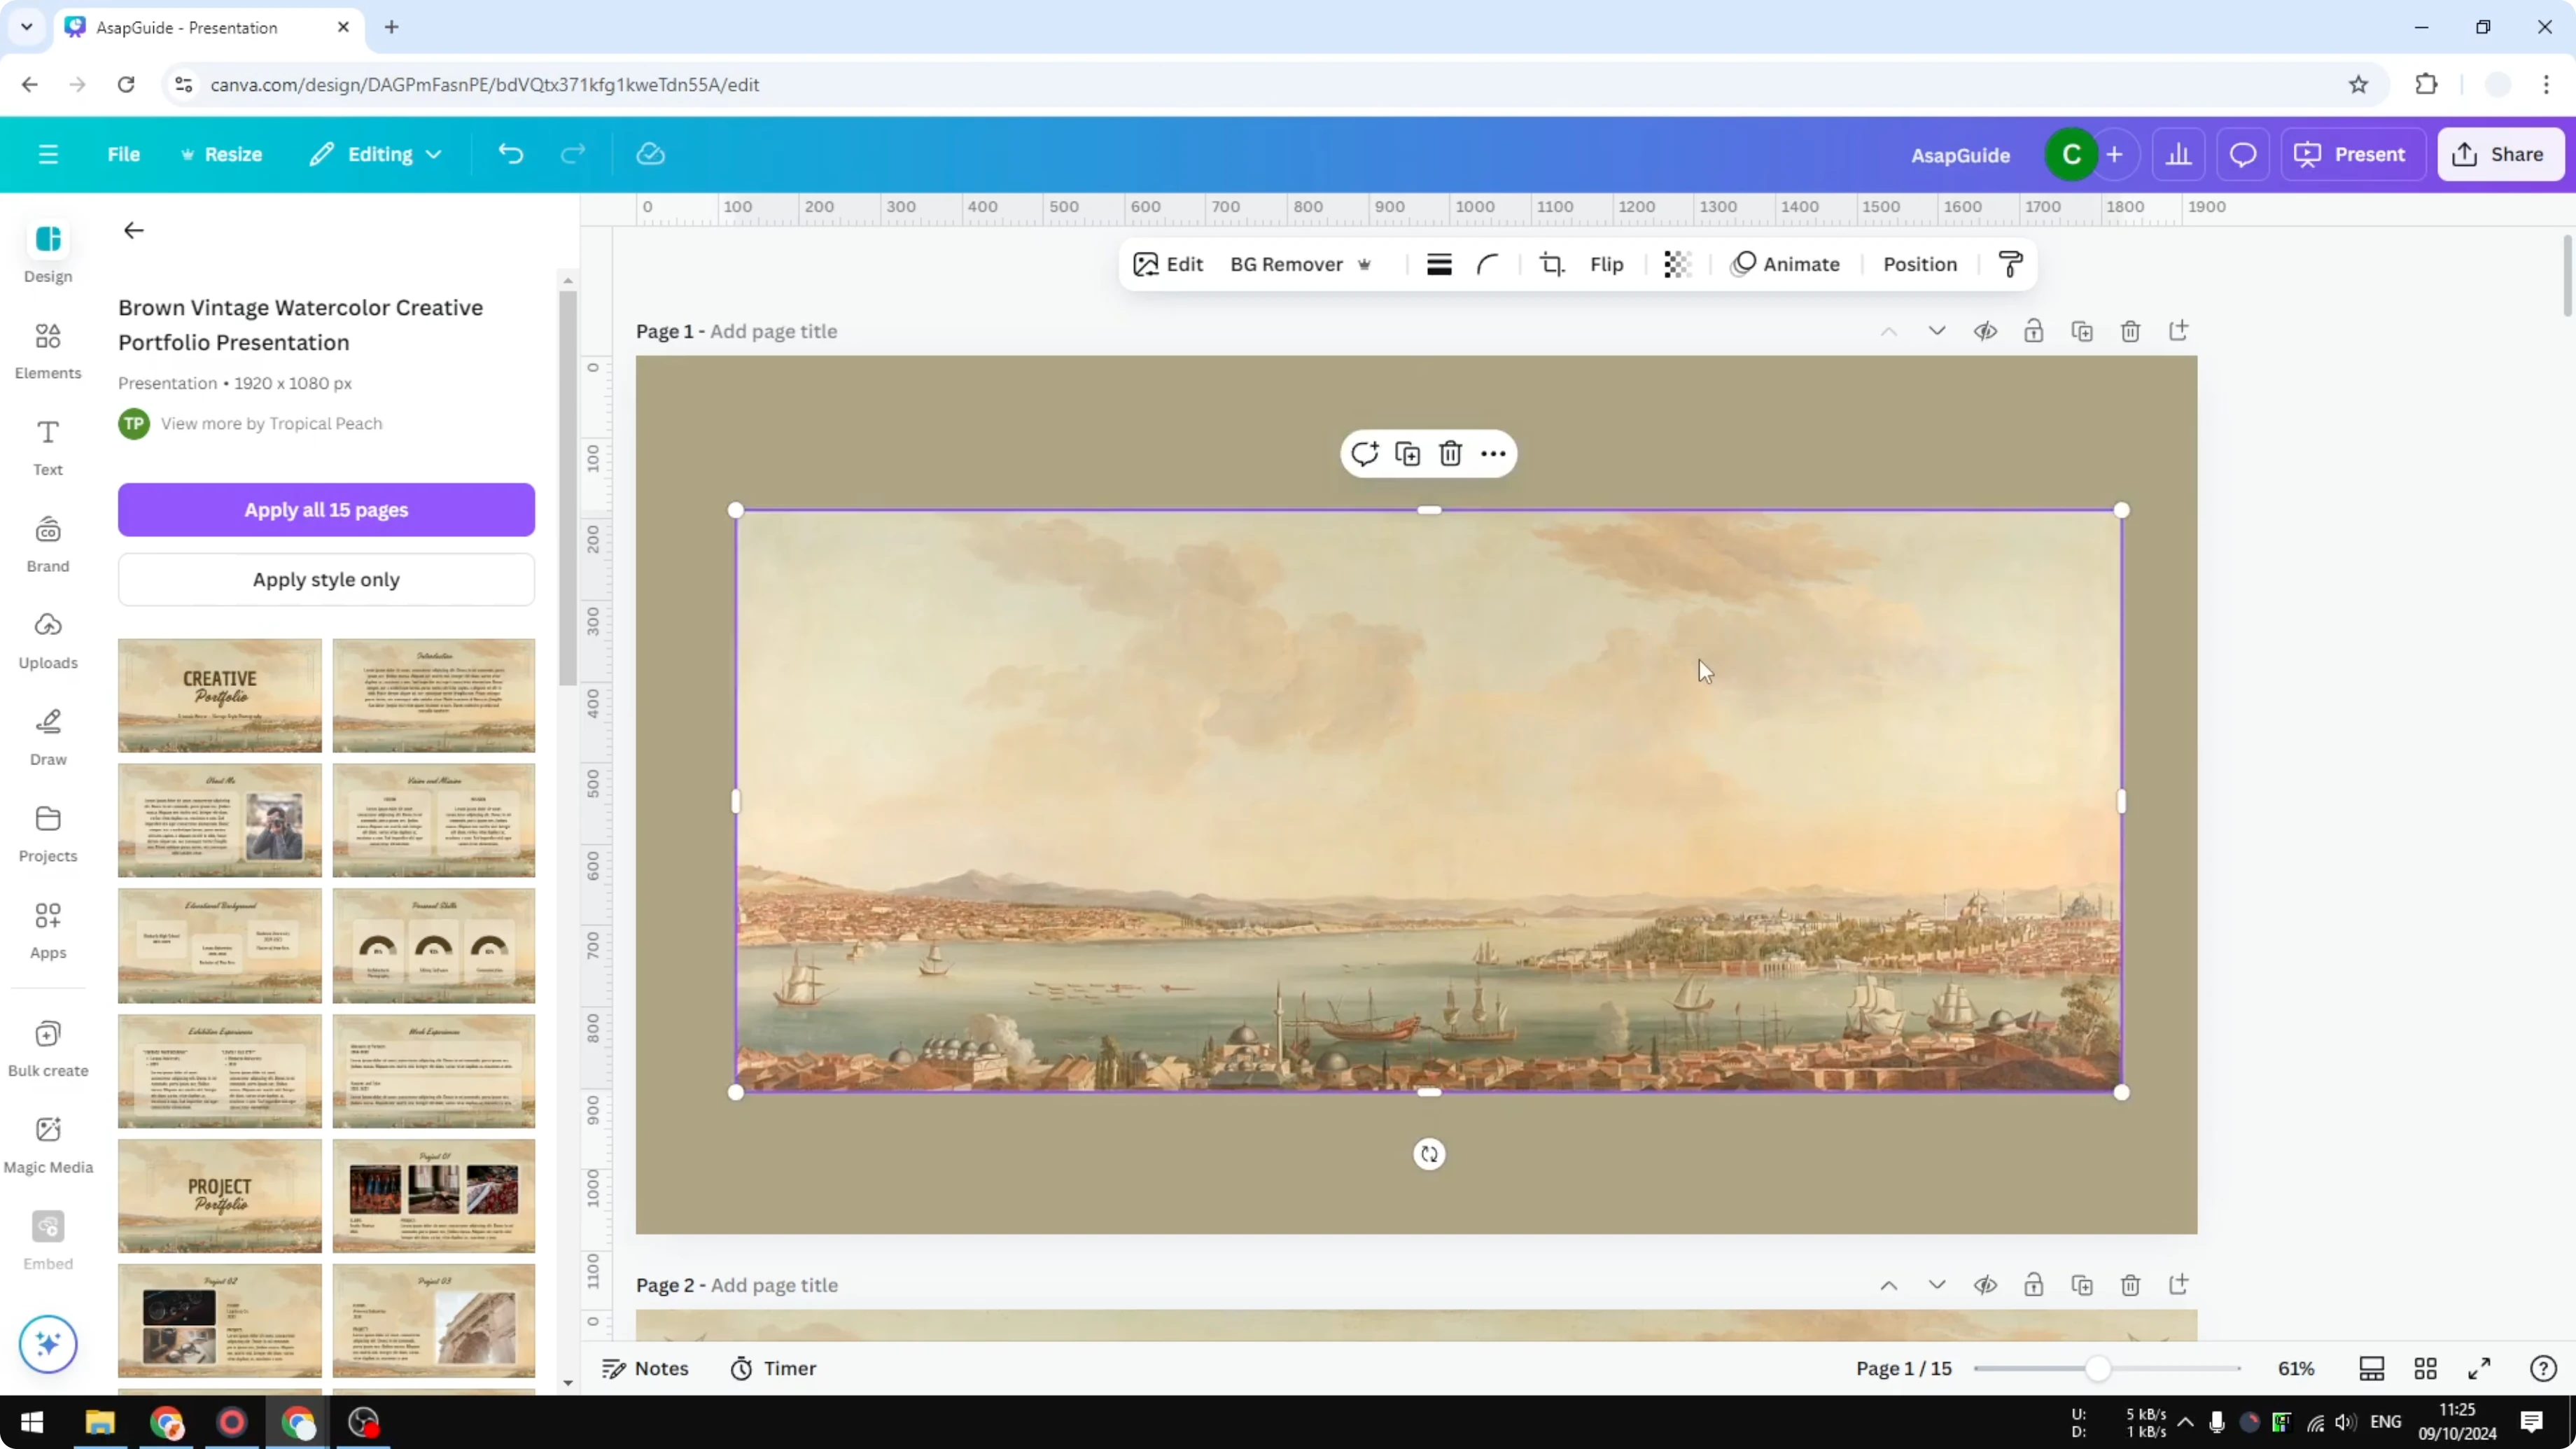Screen dimensions: 2576x1449
Task: Open the Apps panel
Action: click(48, 931)
